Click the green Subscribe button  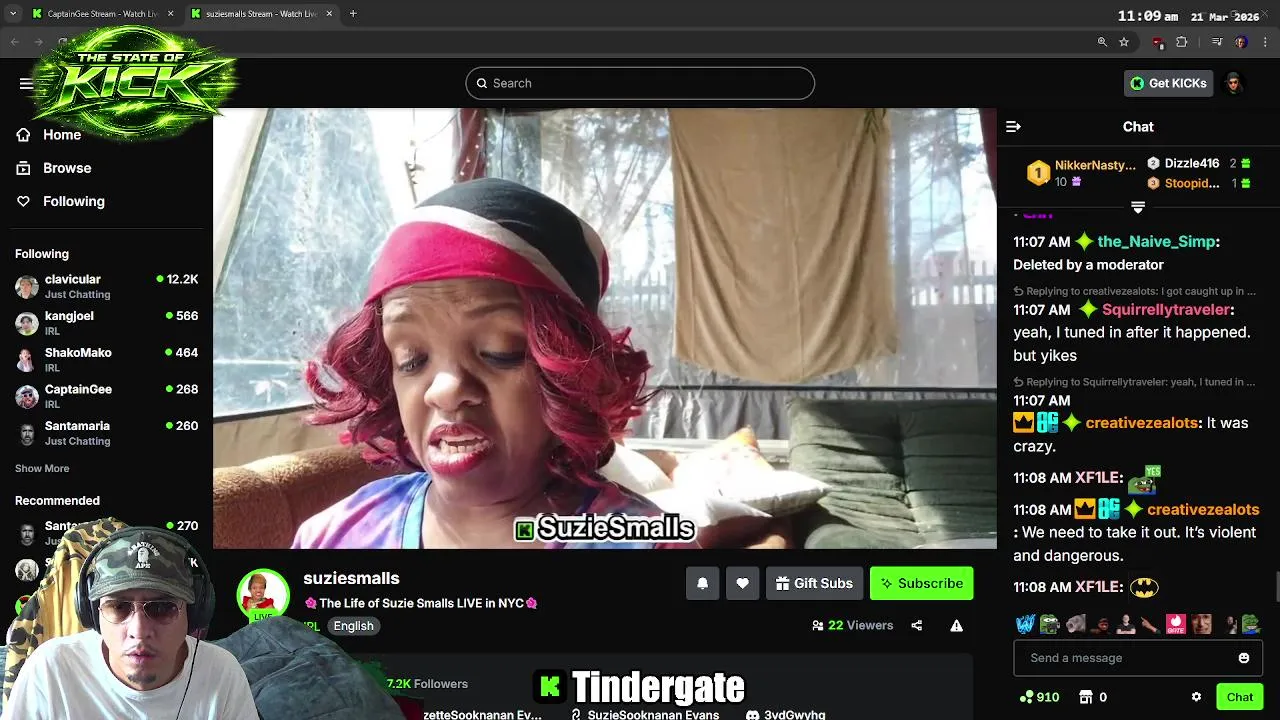coord(921,584)
